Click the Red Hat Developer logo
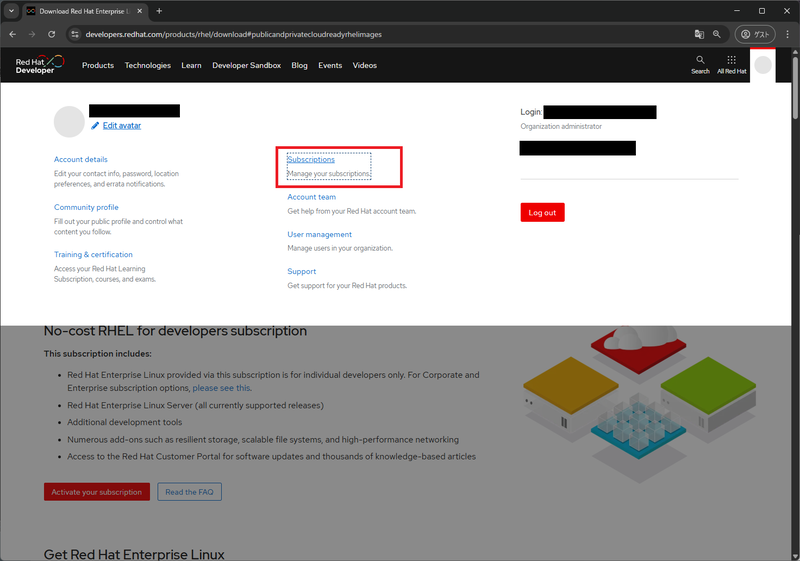 pos(40,65)
